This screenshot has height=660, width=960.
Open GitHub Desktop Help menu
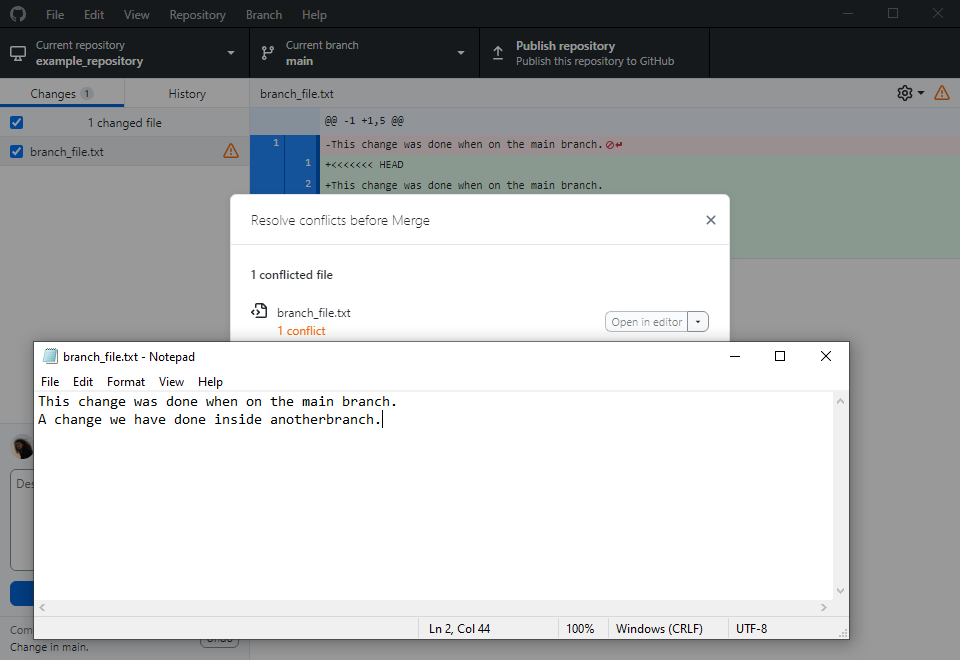pos(314,15)
